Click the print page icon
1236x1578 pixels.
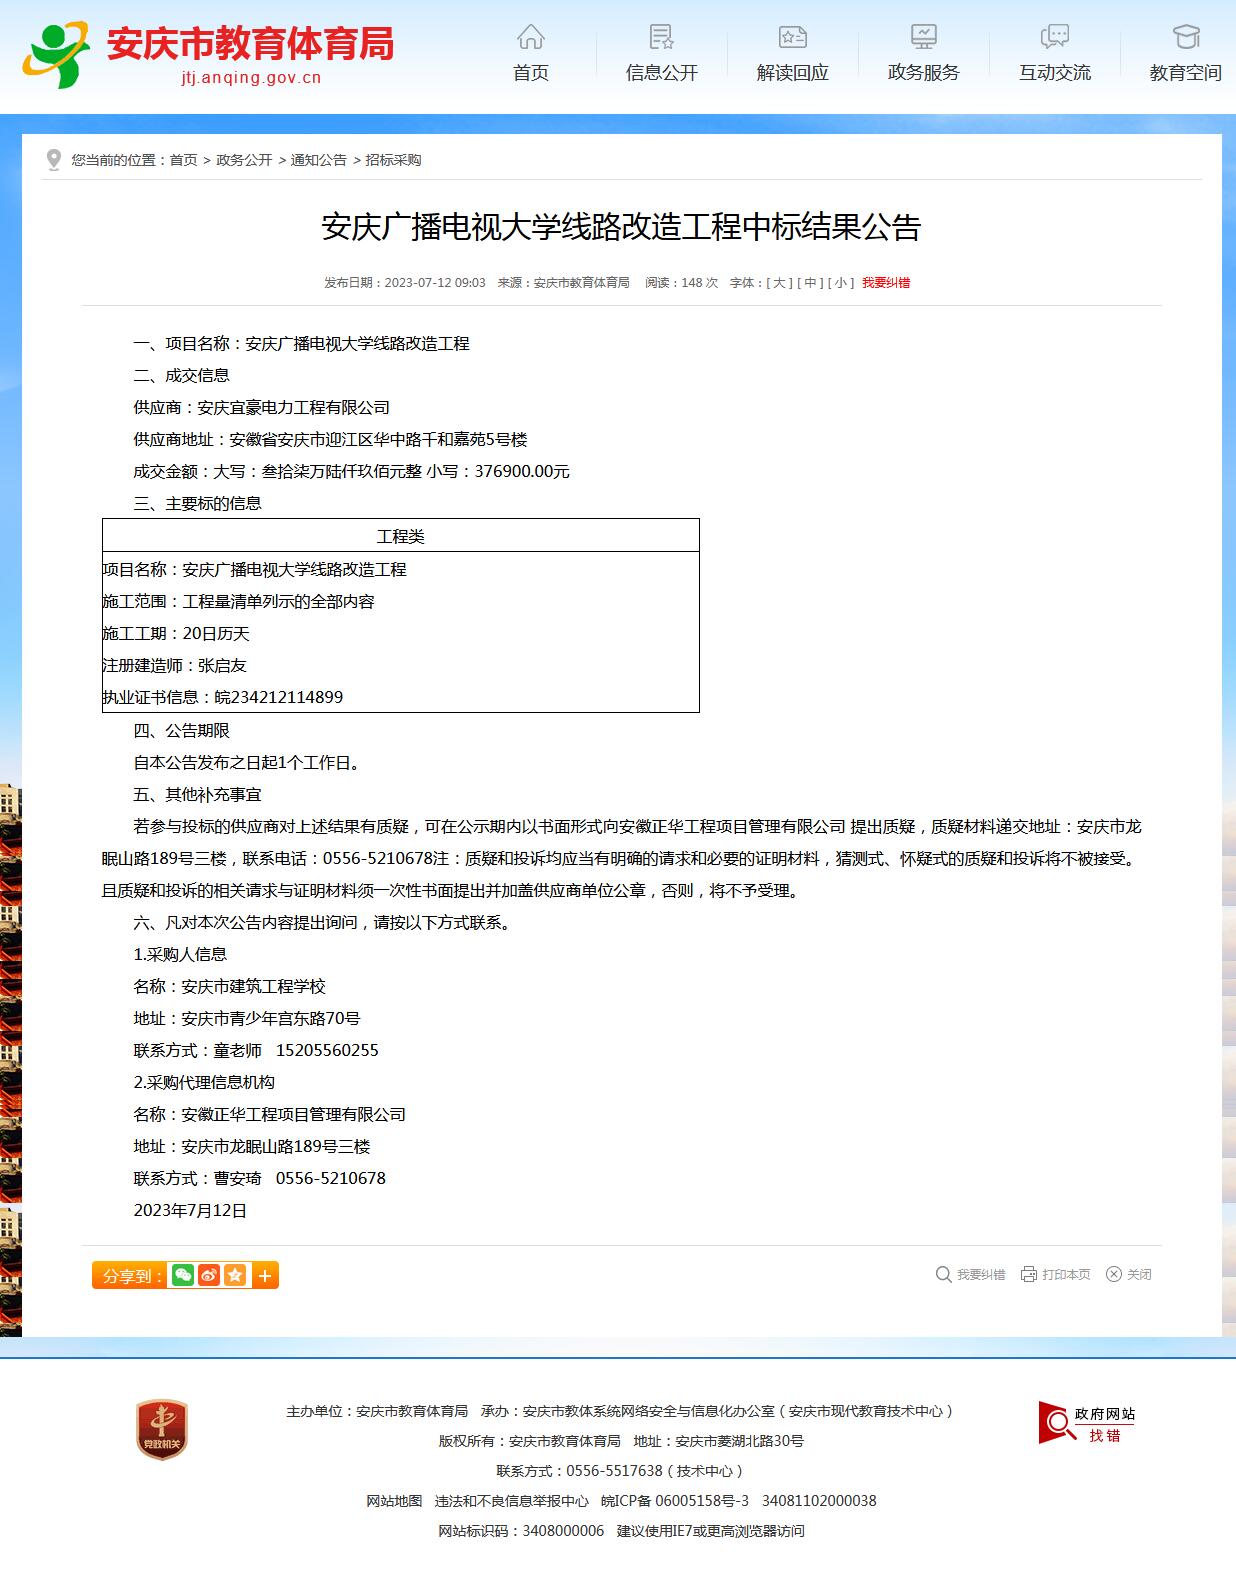coord(1055,1274)
